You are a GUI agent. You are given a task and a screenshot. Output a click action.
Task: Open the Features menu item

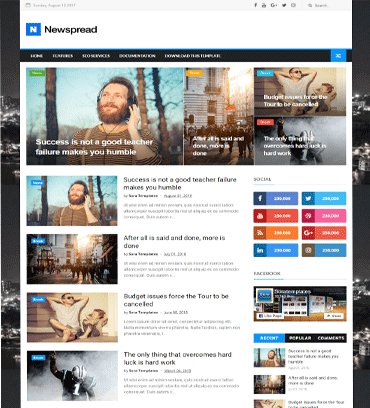(x=63, y=56)
